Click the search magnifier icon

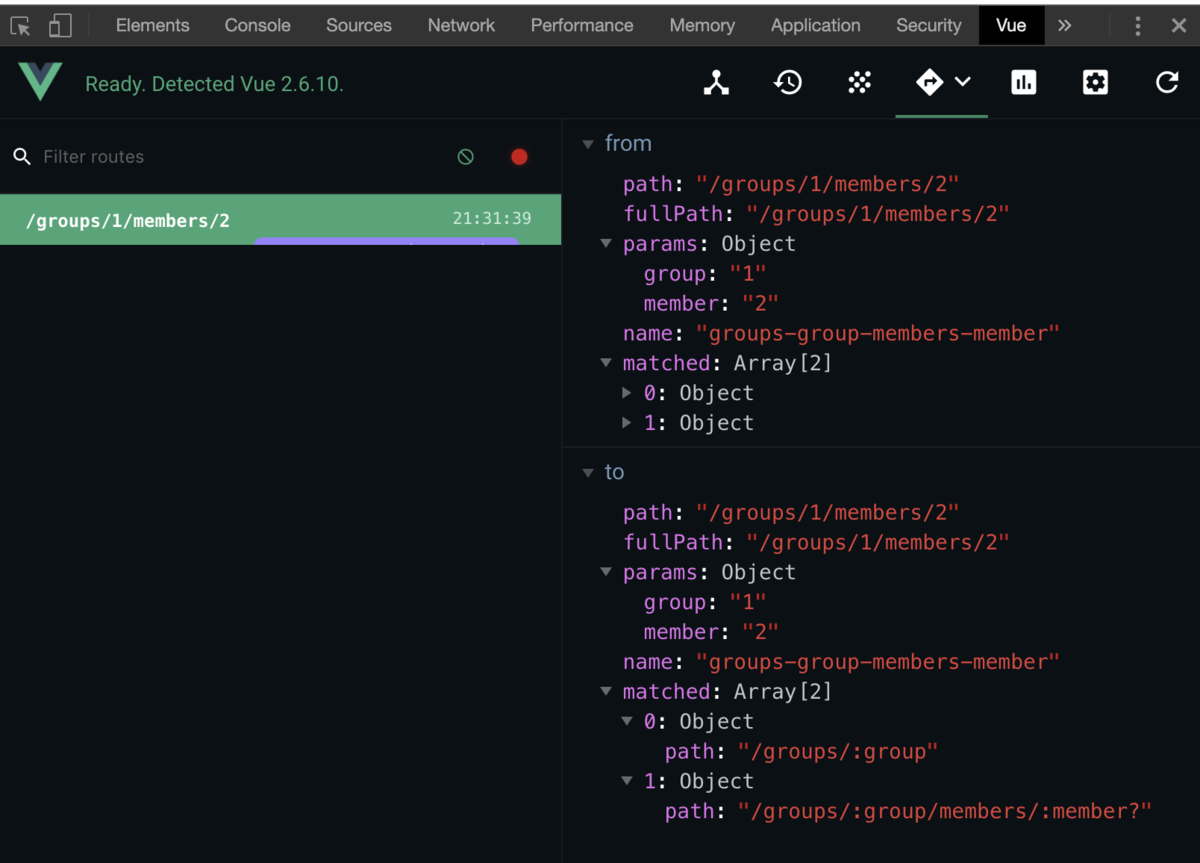[x=21, y=157]
